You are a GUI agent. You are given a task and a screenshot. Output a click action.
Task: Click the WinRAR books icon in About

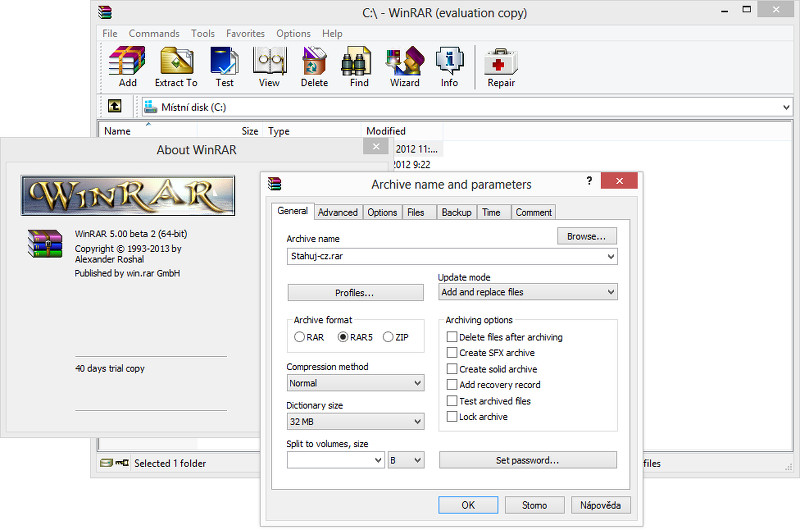pos(45,244)
